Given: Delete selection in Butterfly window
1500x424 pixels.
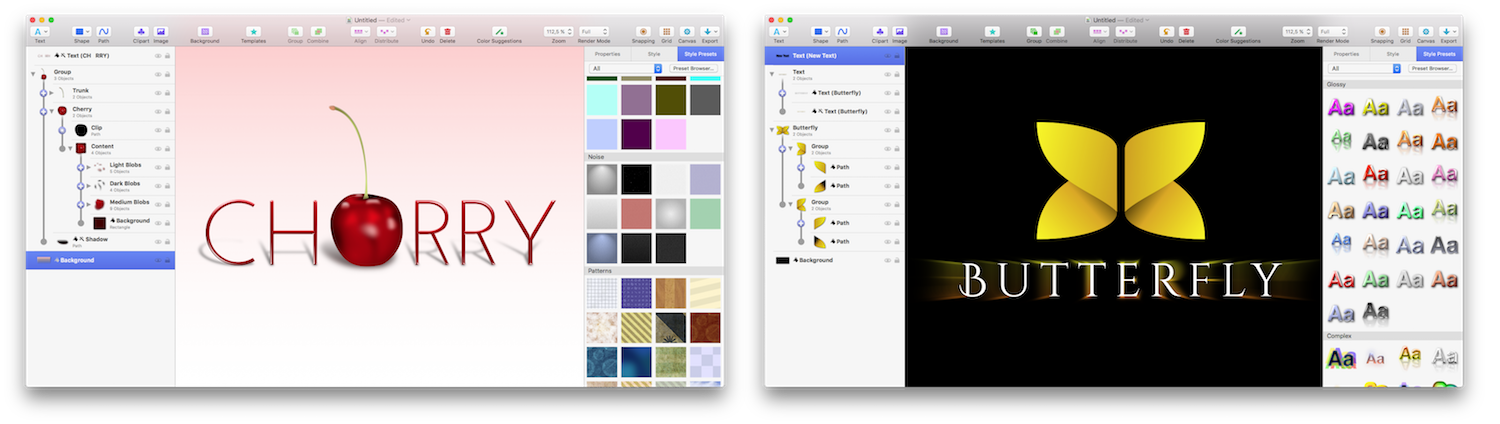Looking at the screenshot, I should (1186, 32).
